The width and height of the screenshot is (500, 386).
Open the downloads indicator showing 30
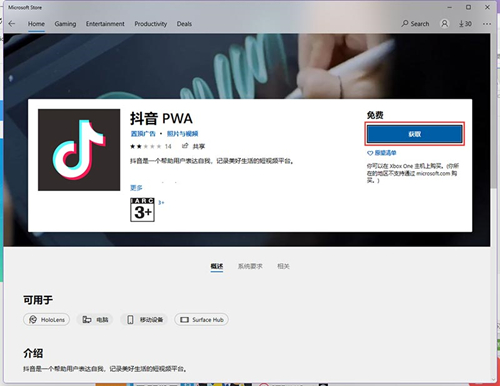click(465, 24)
